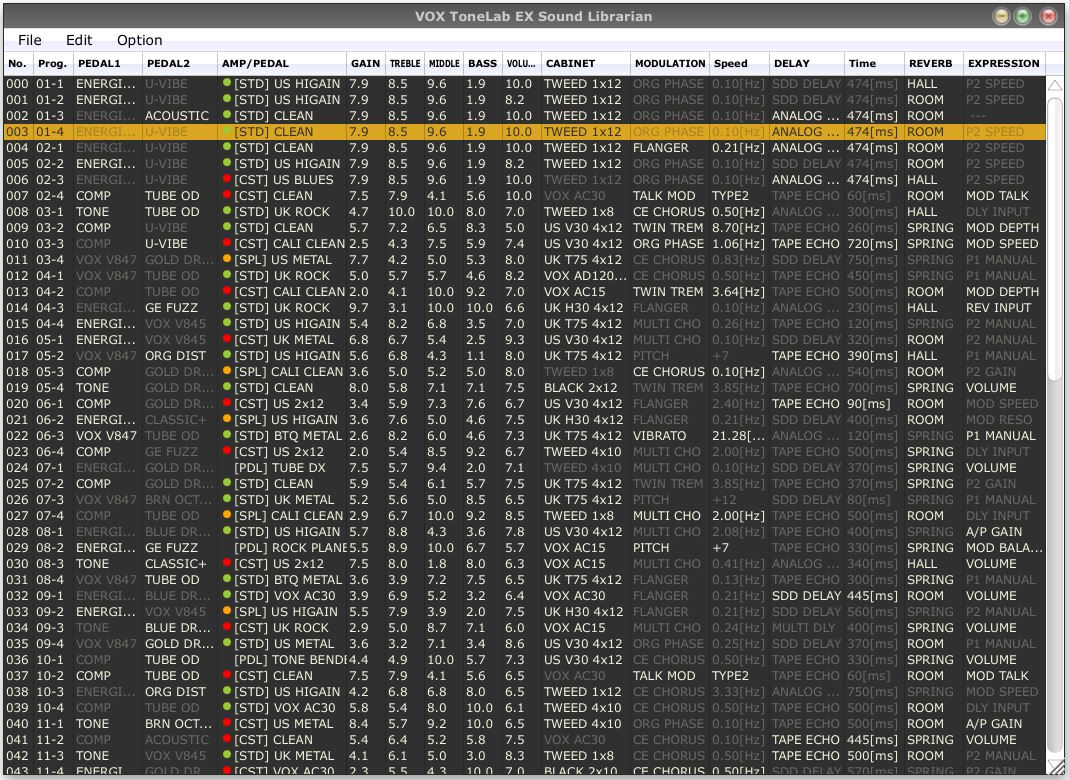Click the GAIN column header
This screenshot has width=1069, height=780.
(365, 63)
